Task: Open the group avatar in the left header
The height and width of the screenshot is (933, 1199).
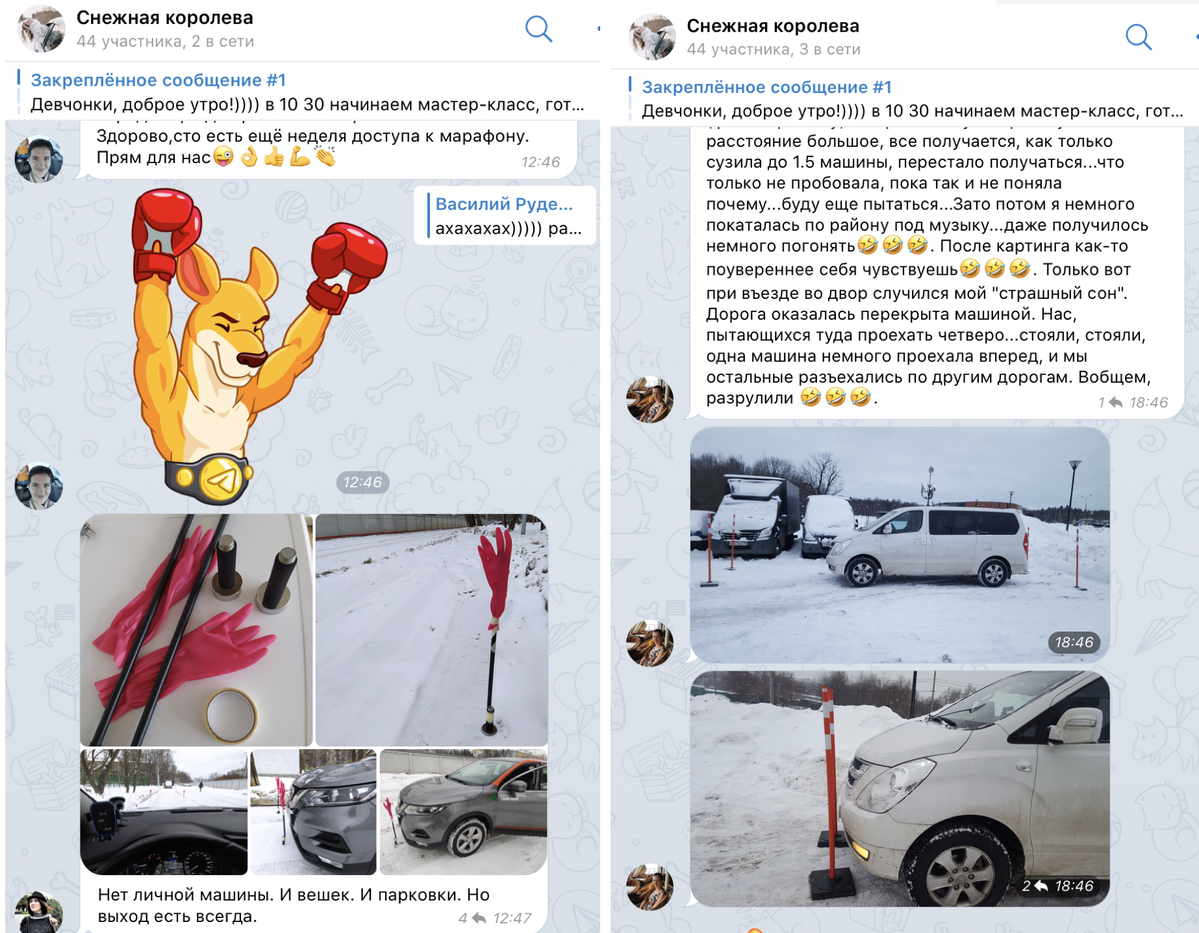Action: pos(41,29)
